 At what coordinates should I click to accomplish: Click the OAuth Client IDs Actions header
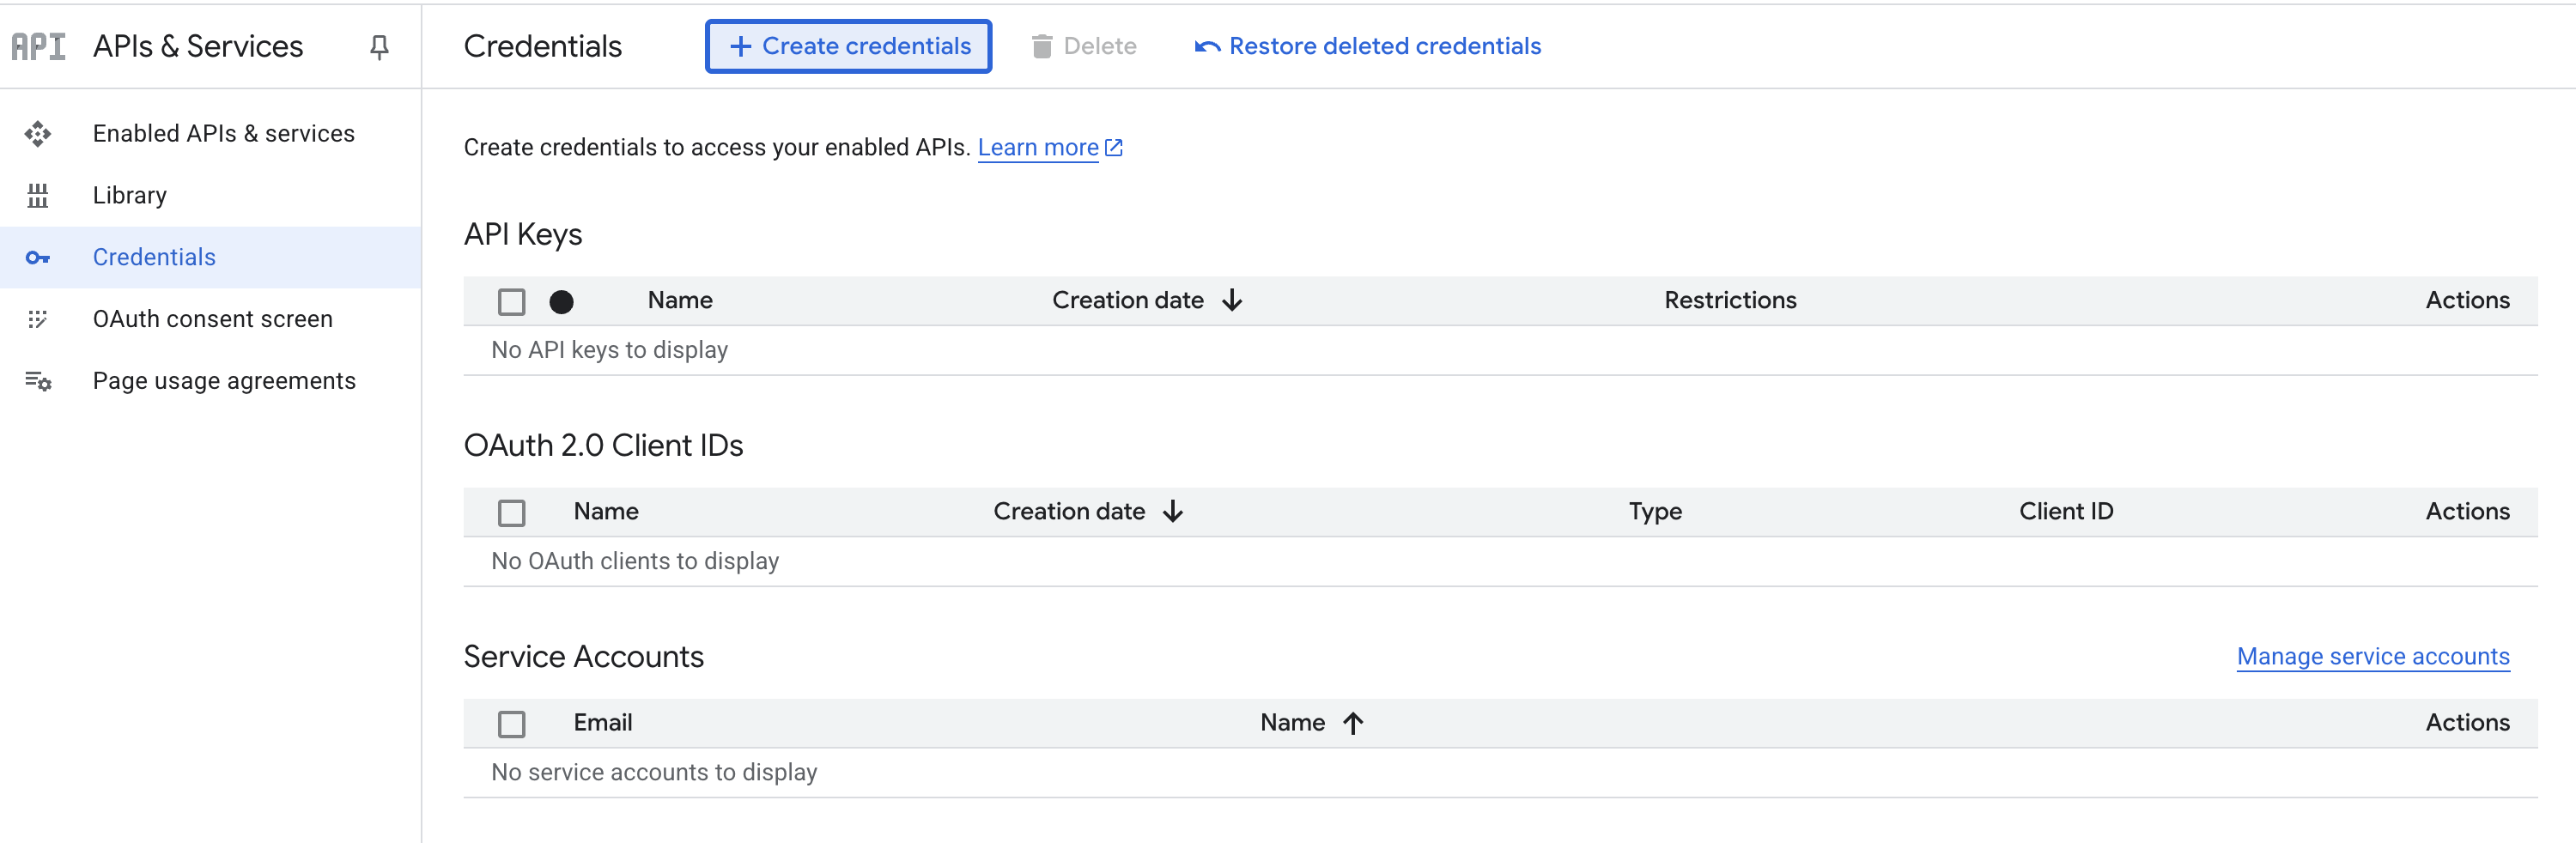click(x=2467, y=511)
